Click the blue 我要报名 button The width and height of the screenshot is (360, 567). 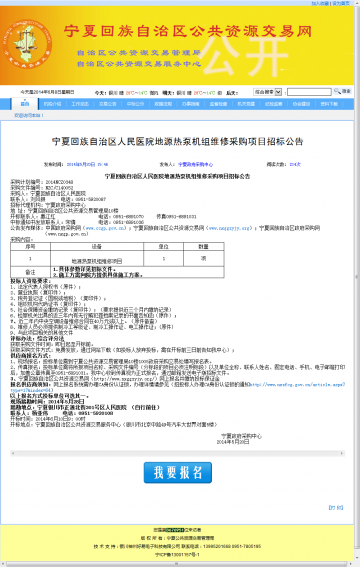click(x=178, y=472)
